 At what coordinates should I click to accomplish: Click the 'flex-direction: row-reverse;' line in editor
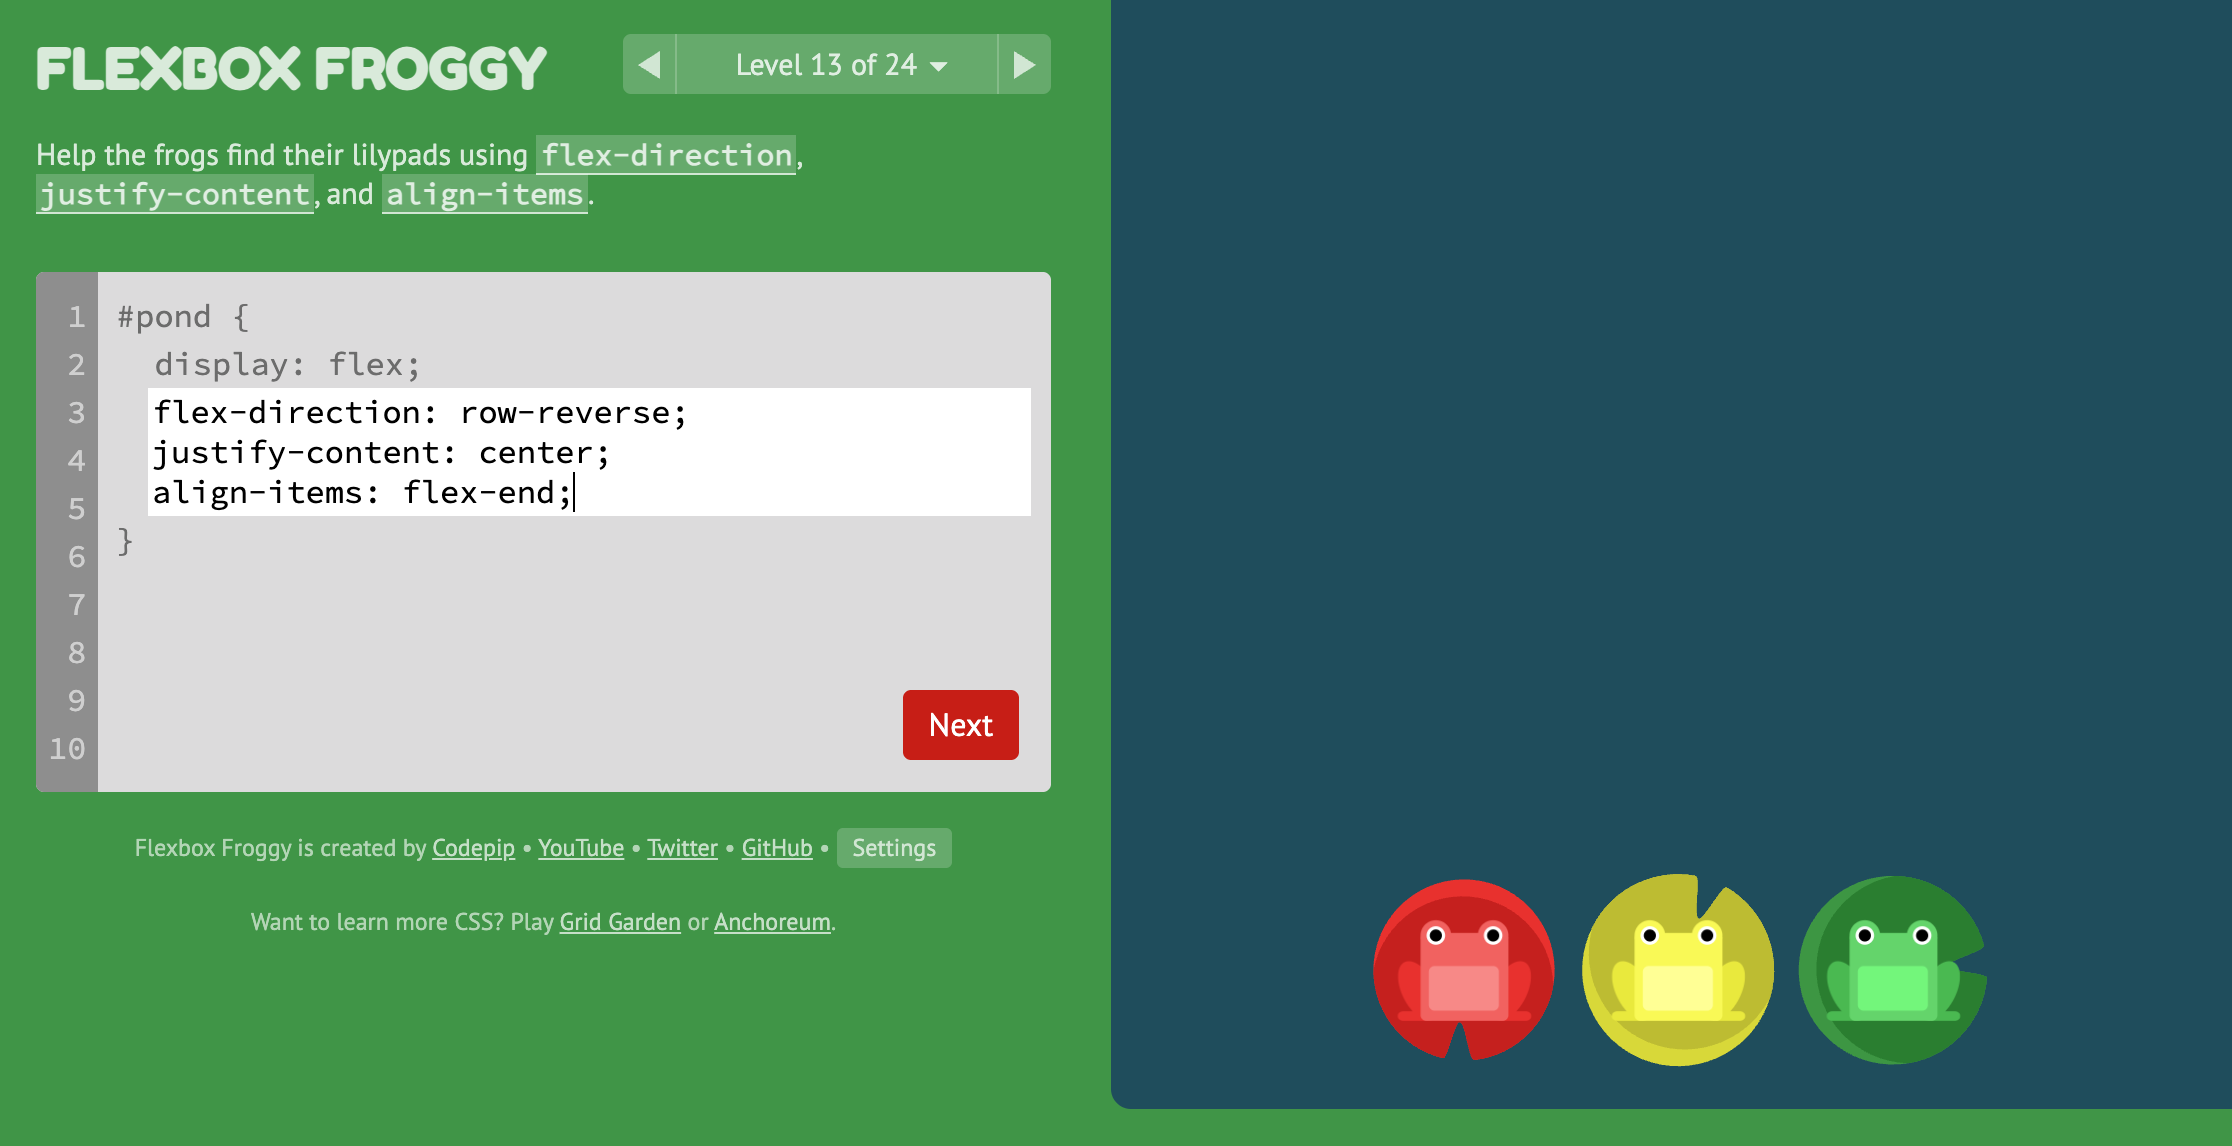pos(420,413)
